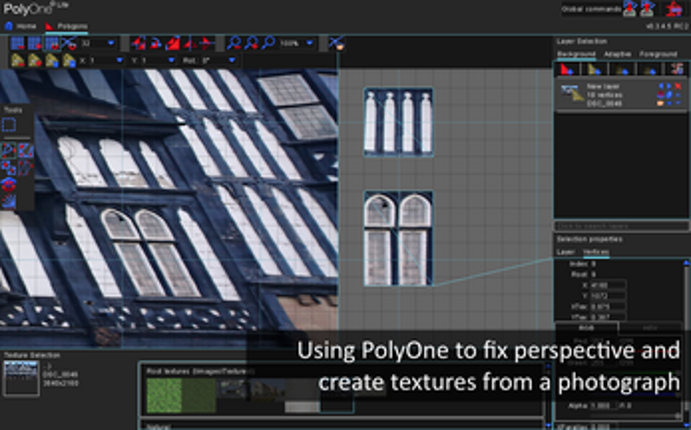Switch to Layer tab in Selection properties

coord(565,252)
